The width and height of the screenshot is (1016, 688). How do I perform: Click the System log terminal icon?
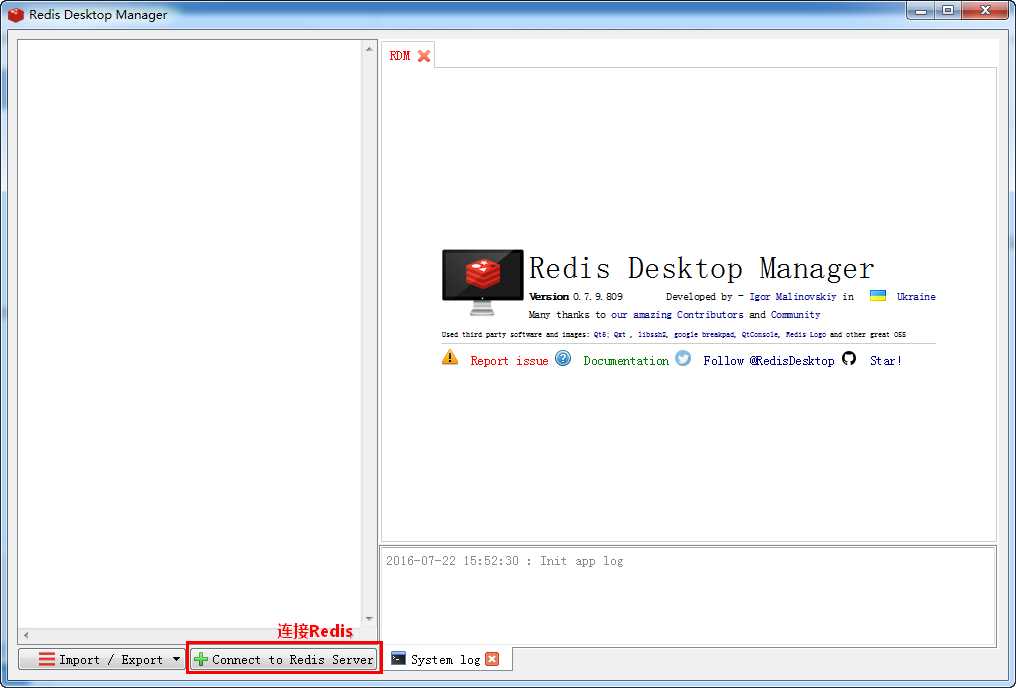coord(398,659)
